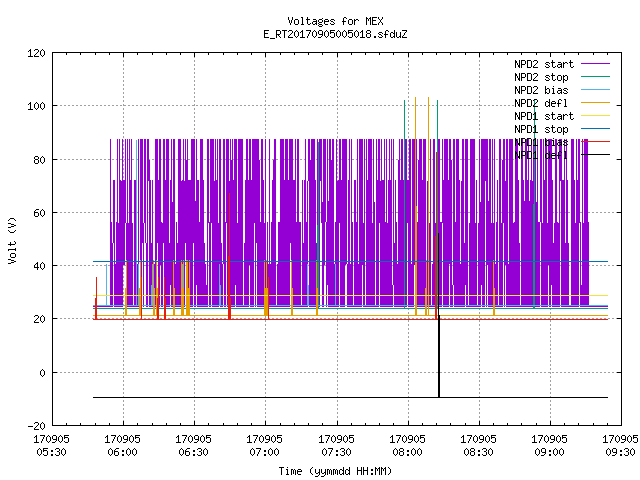This screenshot has height=480, width=640.
Task: Click the black NPD1 defl legend line
Action: [x=595, y=155]
